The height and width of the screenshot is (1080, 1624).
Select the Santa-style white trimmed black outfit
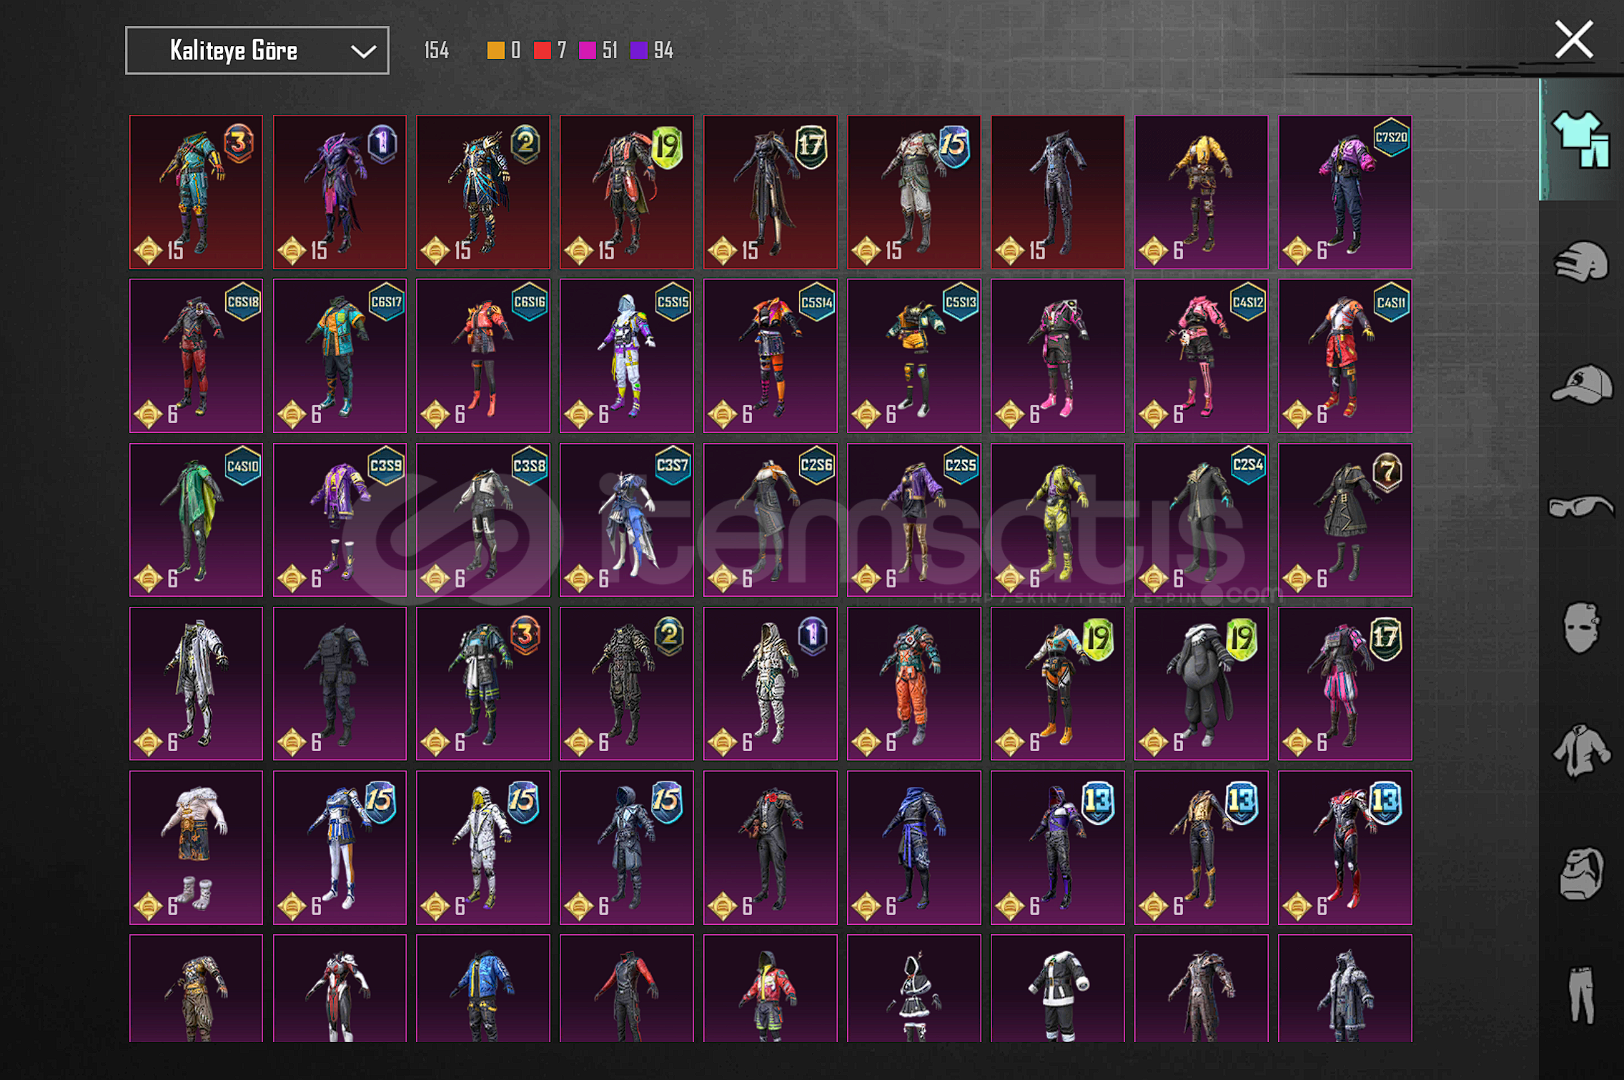[1058, 988]
